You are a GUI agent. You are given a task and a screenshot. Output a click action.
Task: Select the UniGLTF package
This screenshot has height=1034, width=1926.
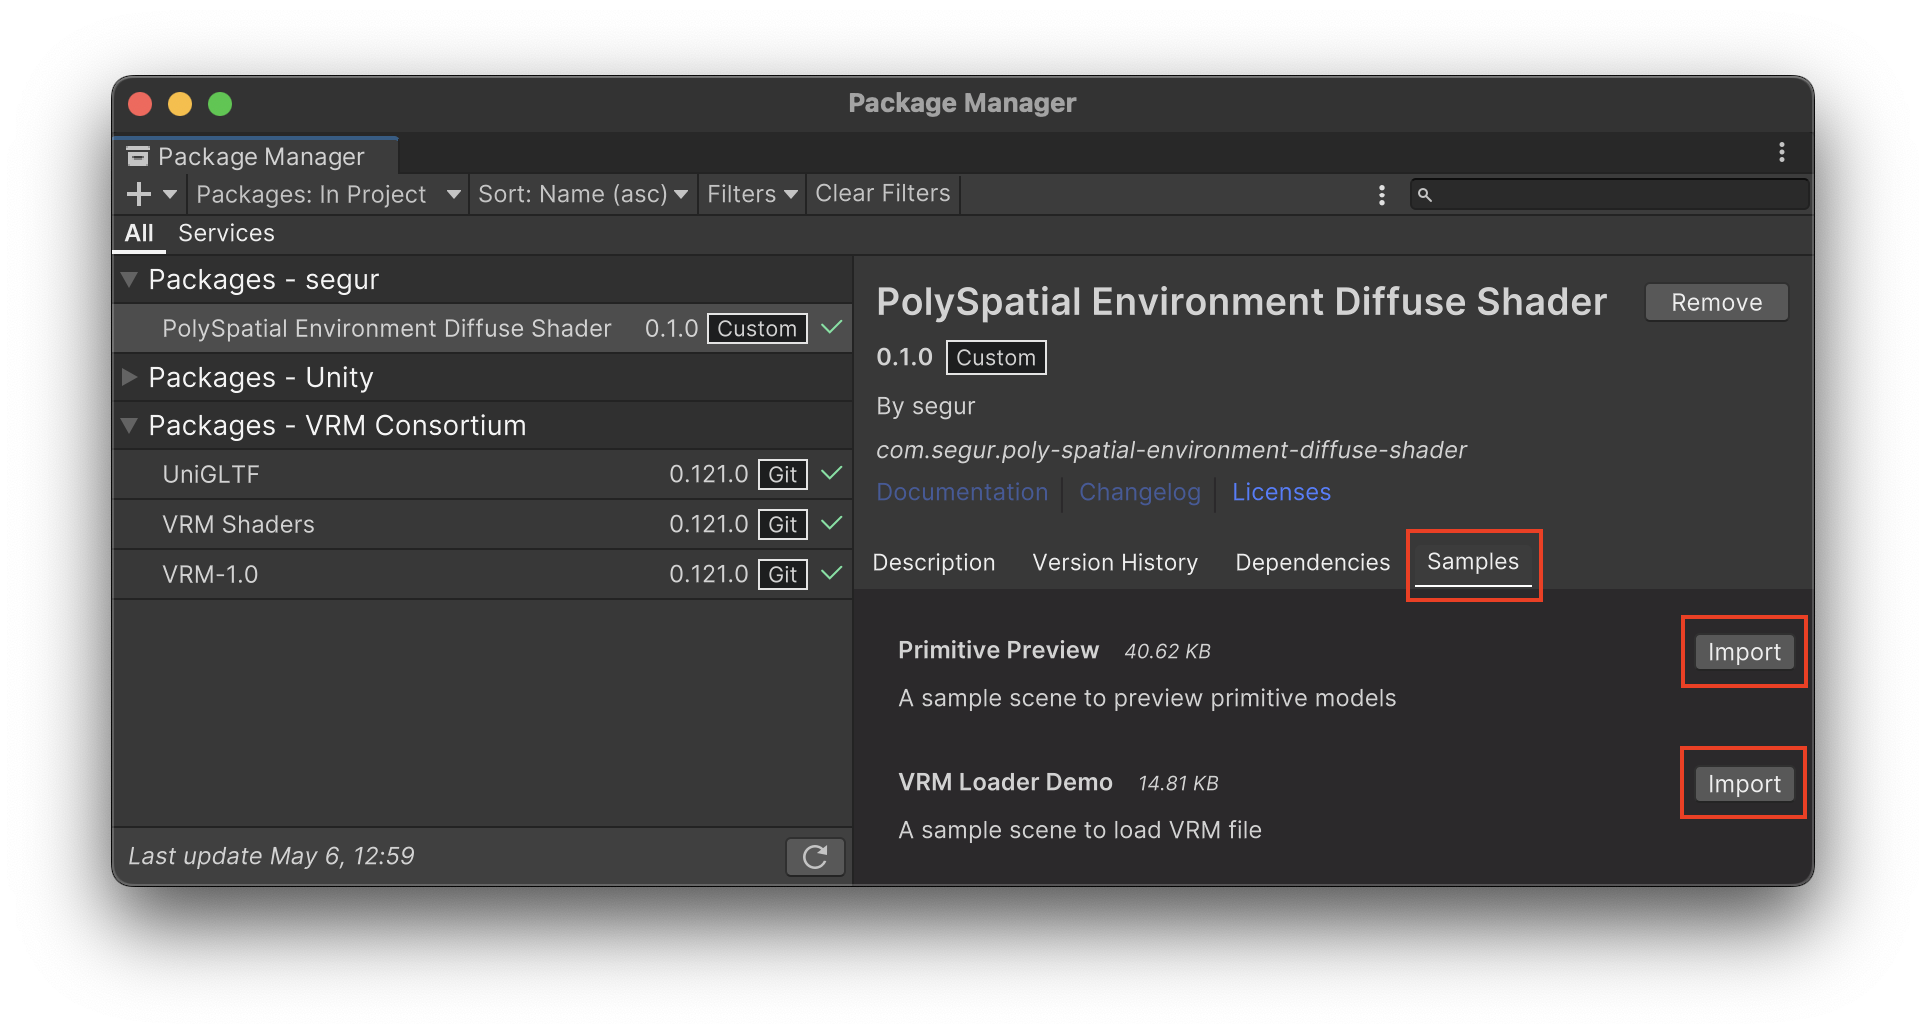482,474
